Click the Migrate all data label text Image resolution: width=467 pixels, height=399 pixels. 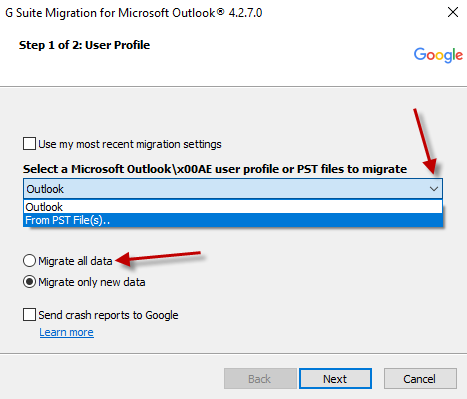75,261
